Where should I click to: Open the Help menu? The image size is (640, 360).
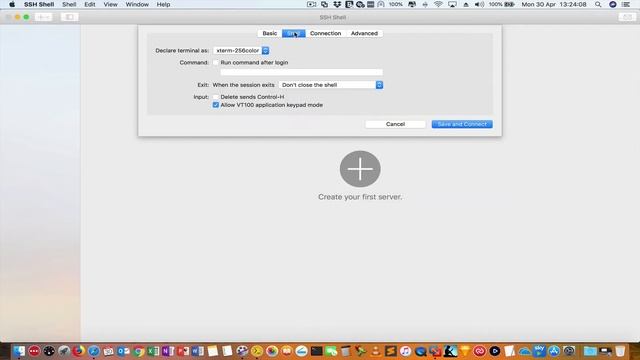163,4
